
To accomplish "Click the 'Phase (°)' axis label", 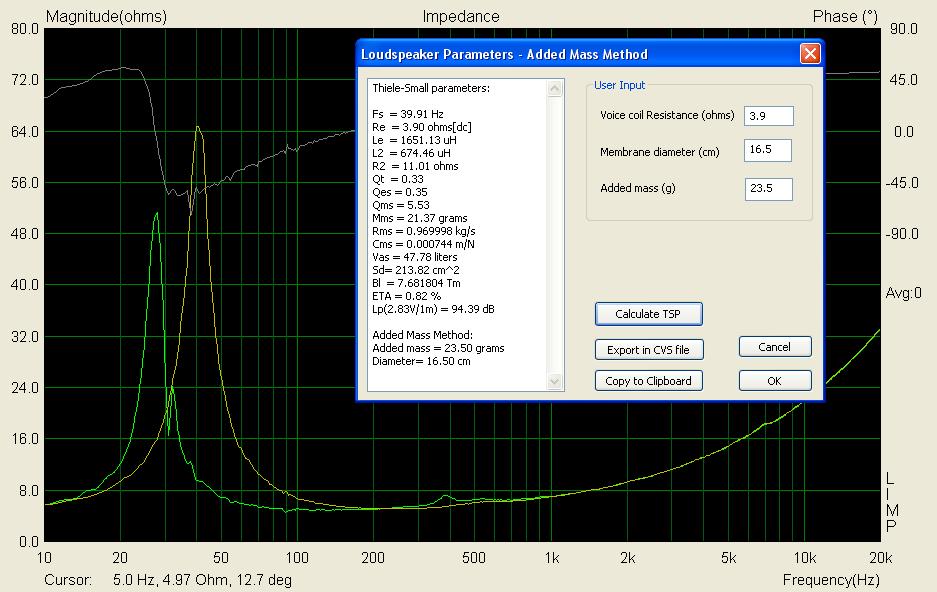I will [x=845, y=17].
